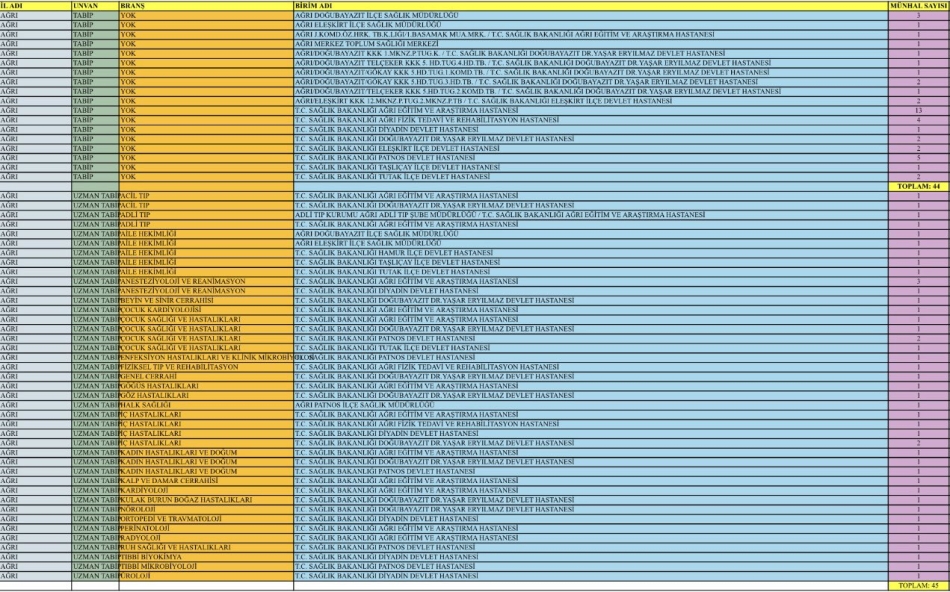Select the KARDİYOLOJİ branch cell
Viewport: 950px width, 592px height.
pyautogui.click(x=206, y=490)
